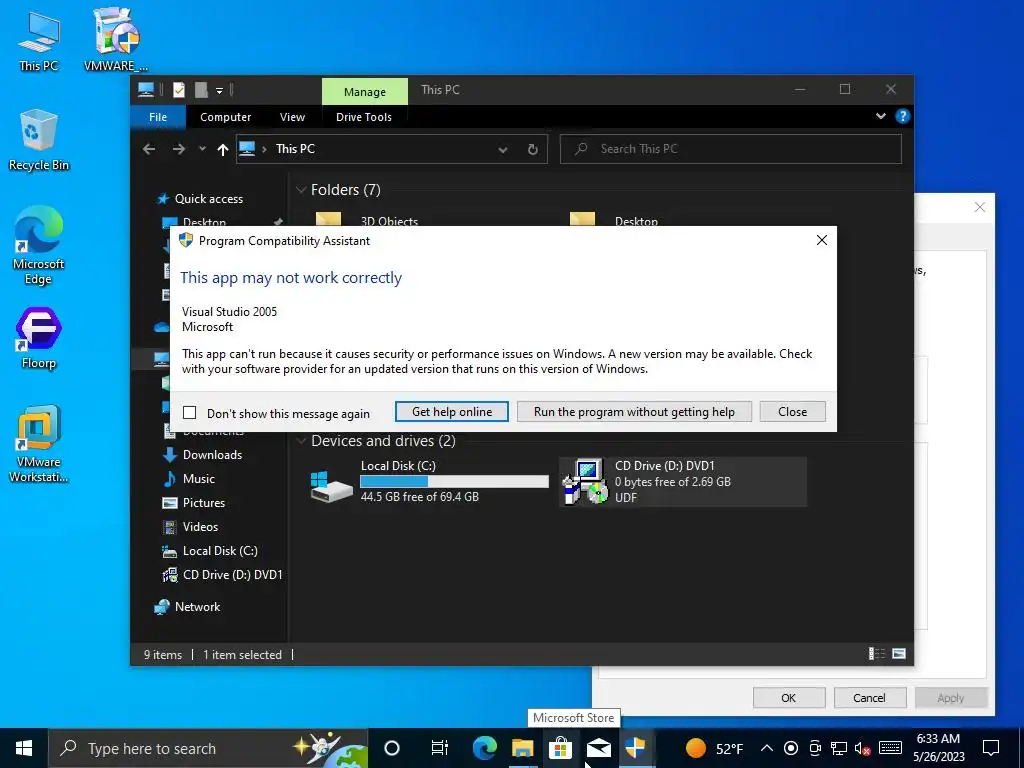The height and width of the screenshot is (768, 1024).
Task: Select Local Disk (C:) drive tile
Action: click(429, 482)
